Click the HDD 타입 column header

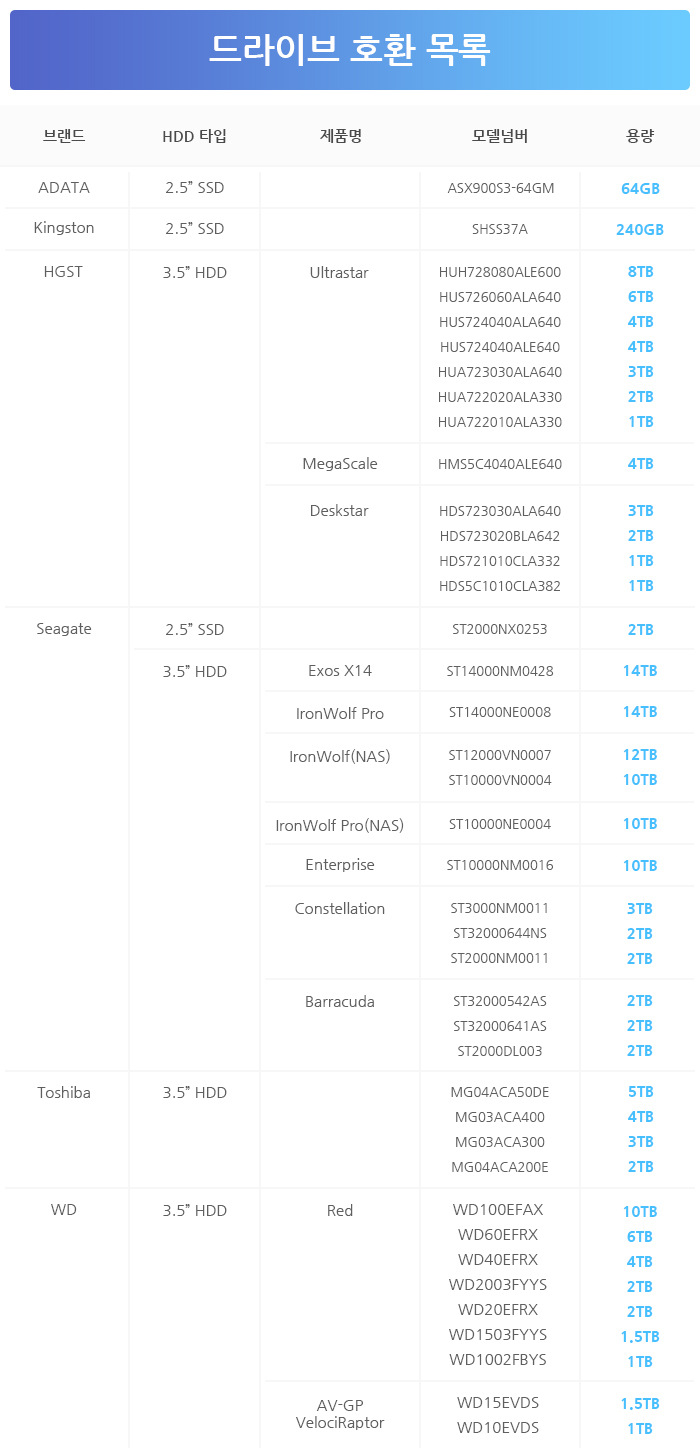pos(195,136)
